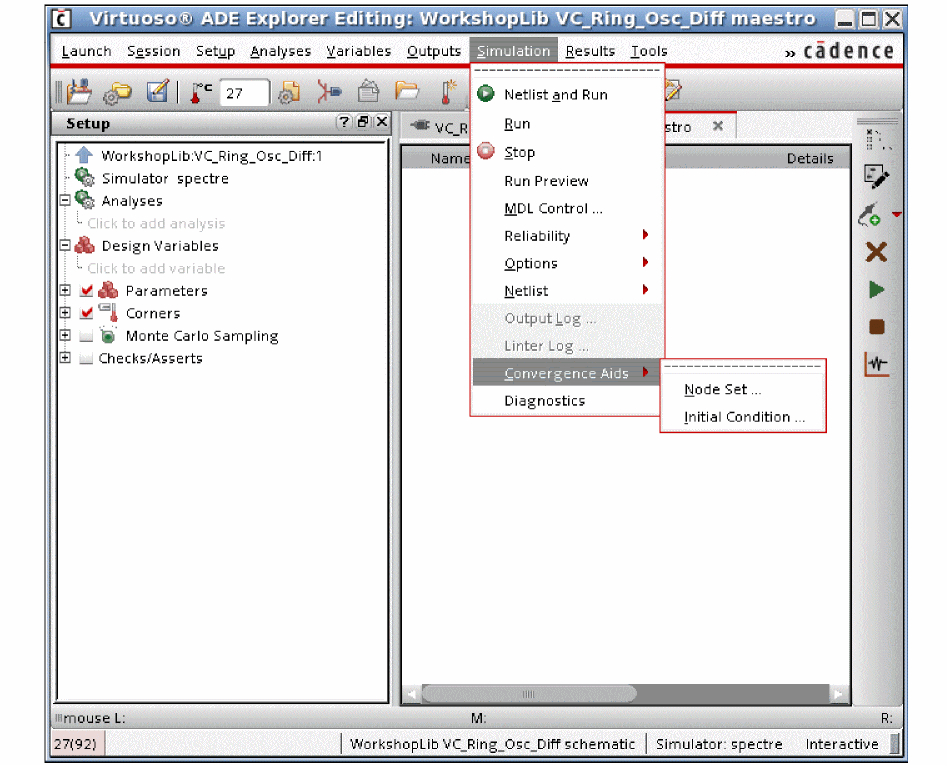947x765 pixels.
Task: Open the Session menu
Action: (153, 51)
